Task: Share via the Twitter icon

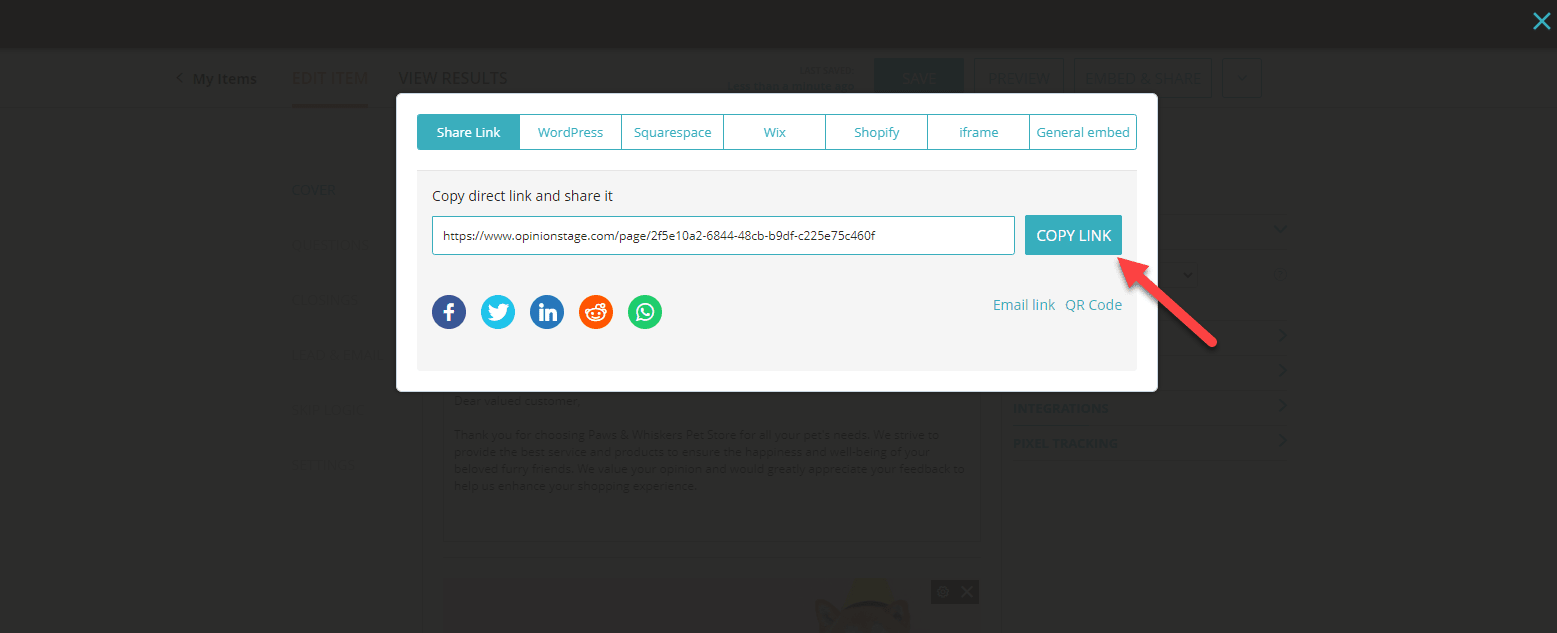Action: (498, 311)
